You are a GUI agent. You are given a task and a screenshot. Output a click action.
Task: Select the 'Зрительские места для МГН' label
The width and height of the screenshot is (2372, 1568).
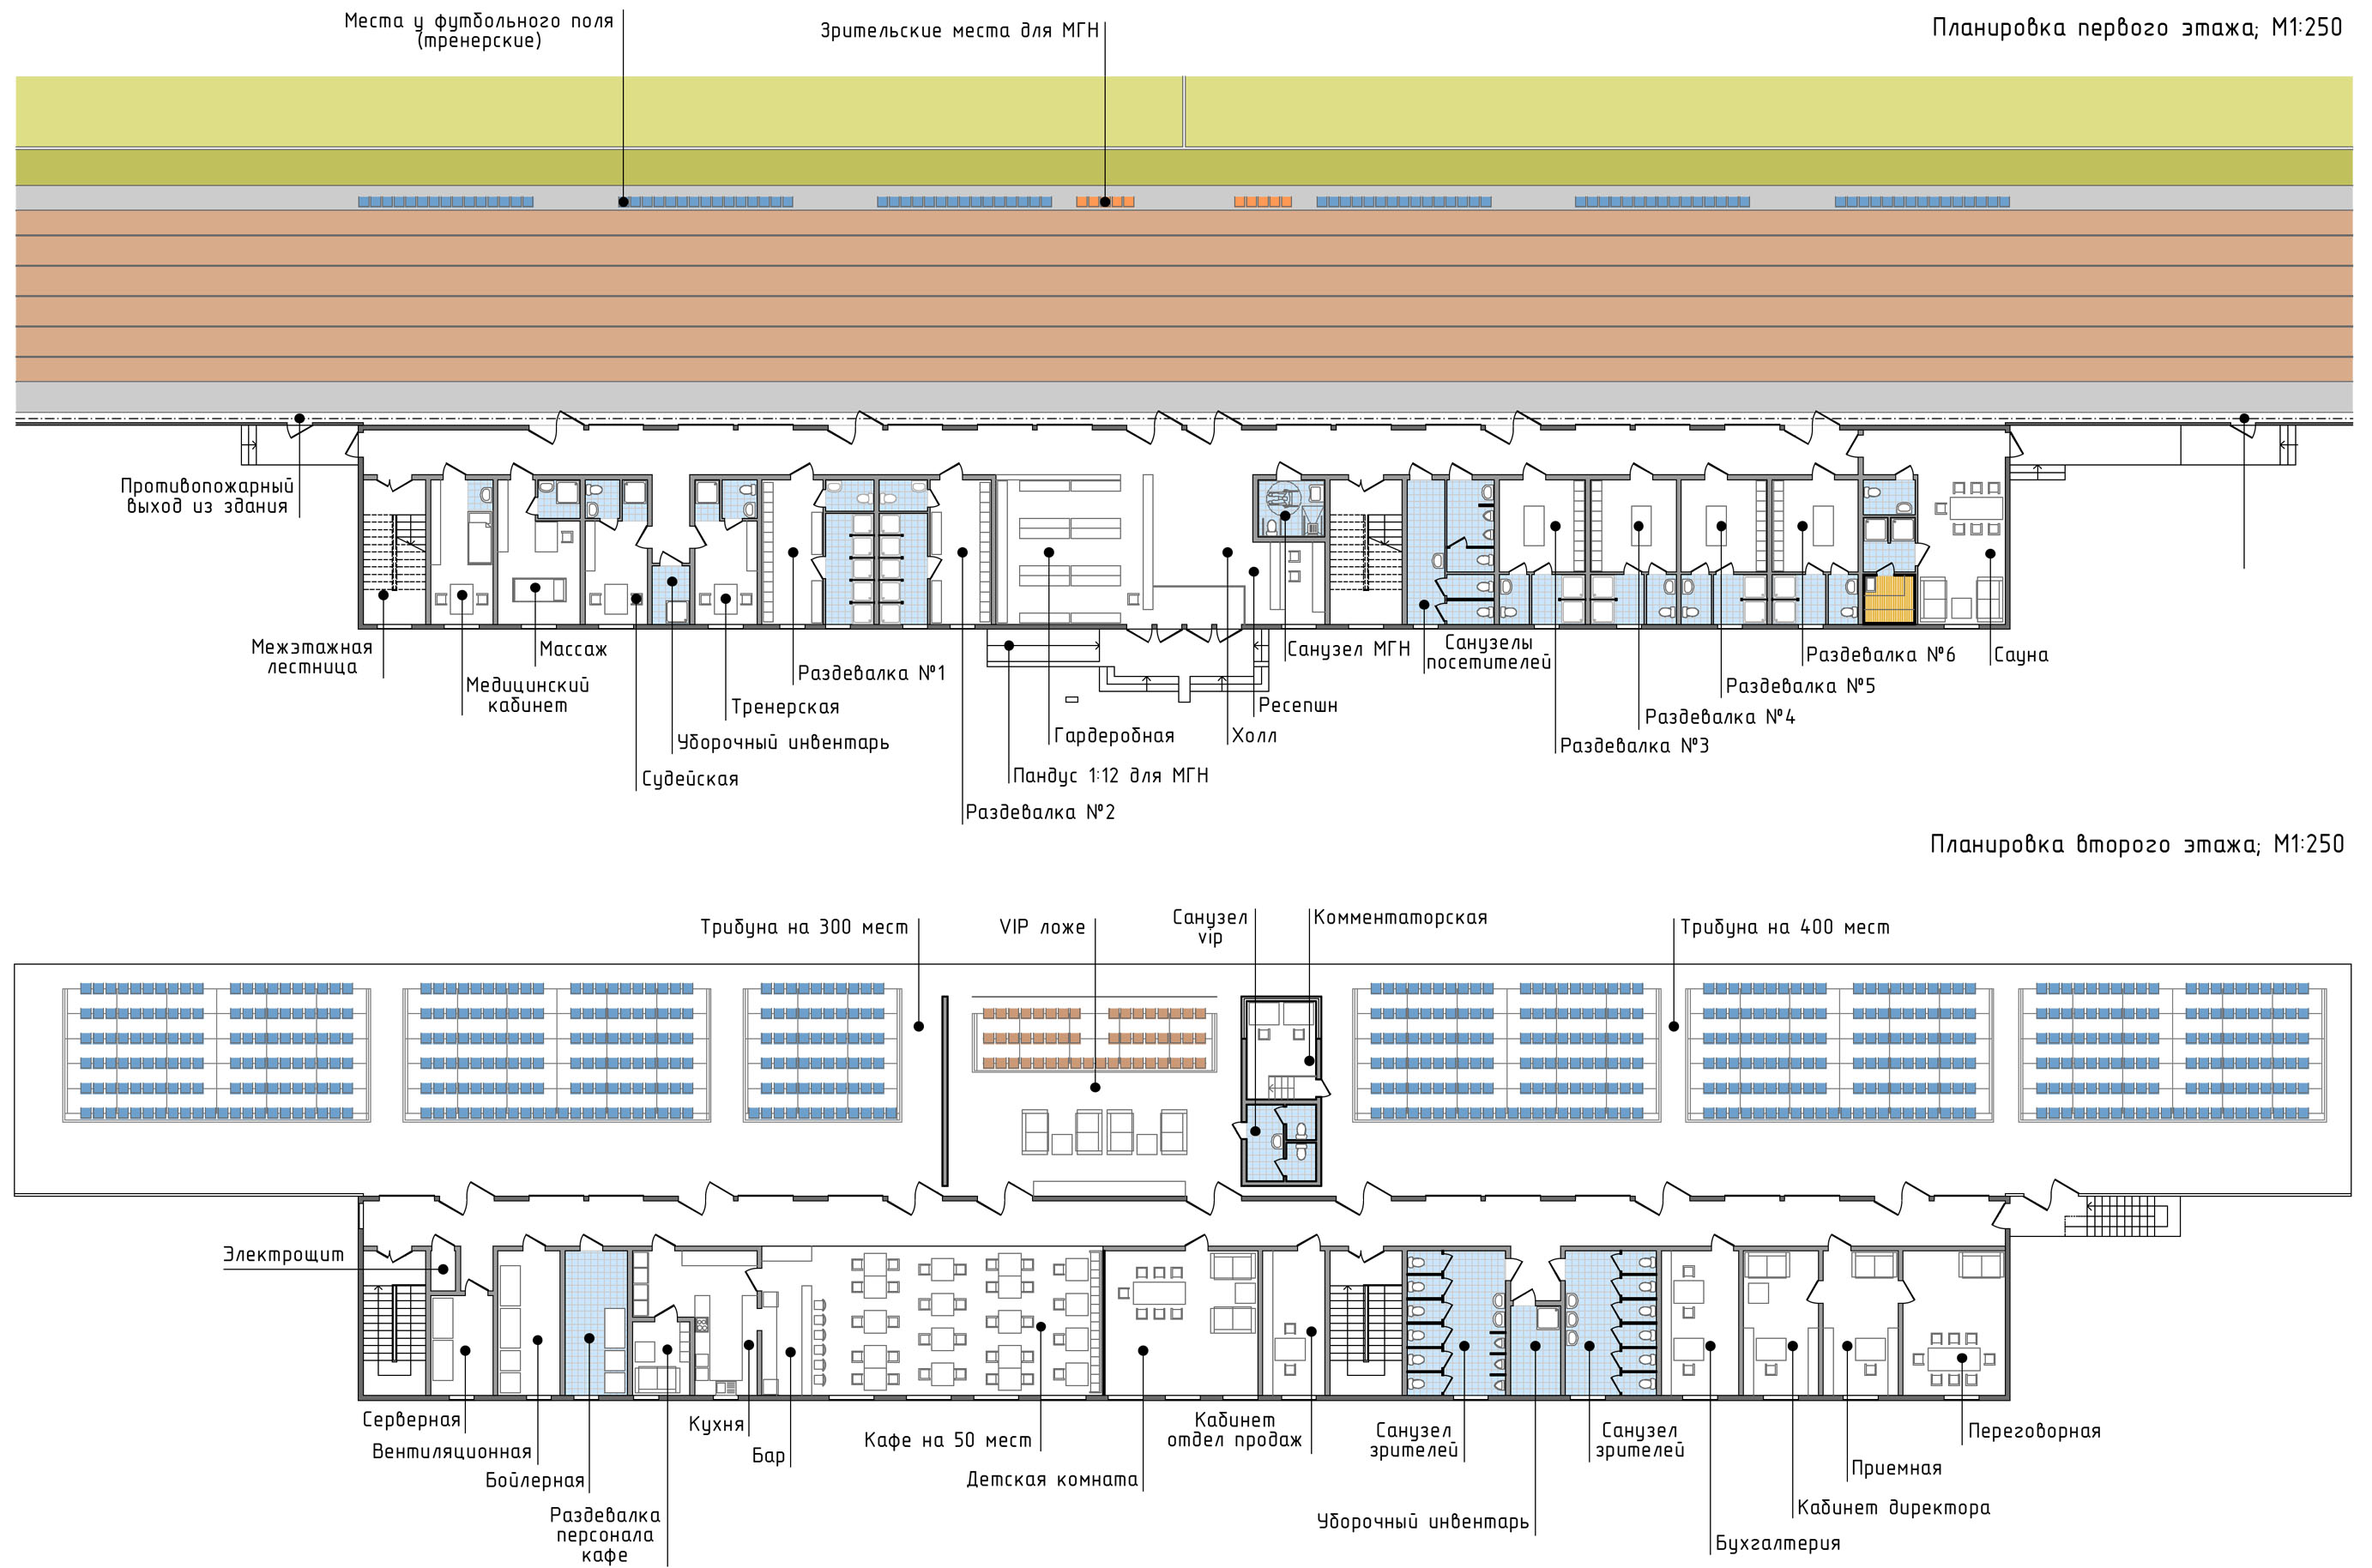tap(960, 31)
